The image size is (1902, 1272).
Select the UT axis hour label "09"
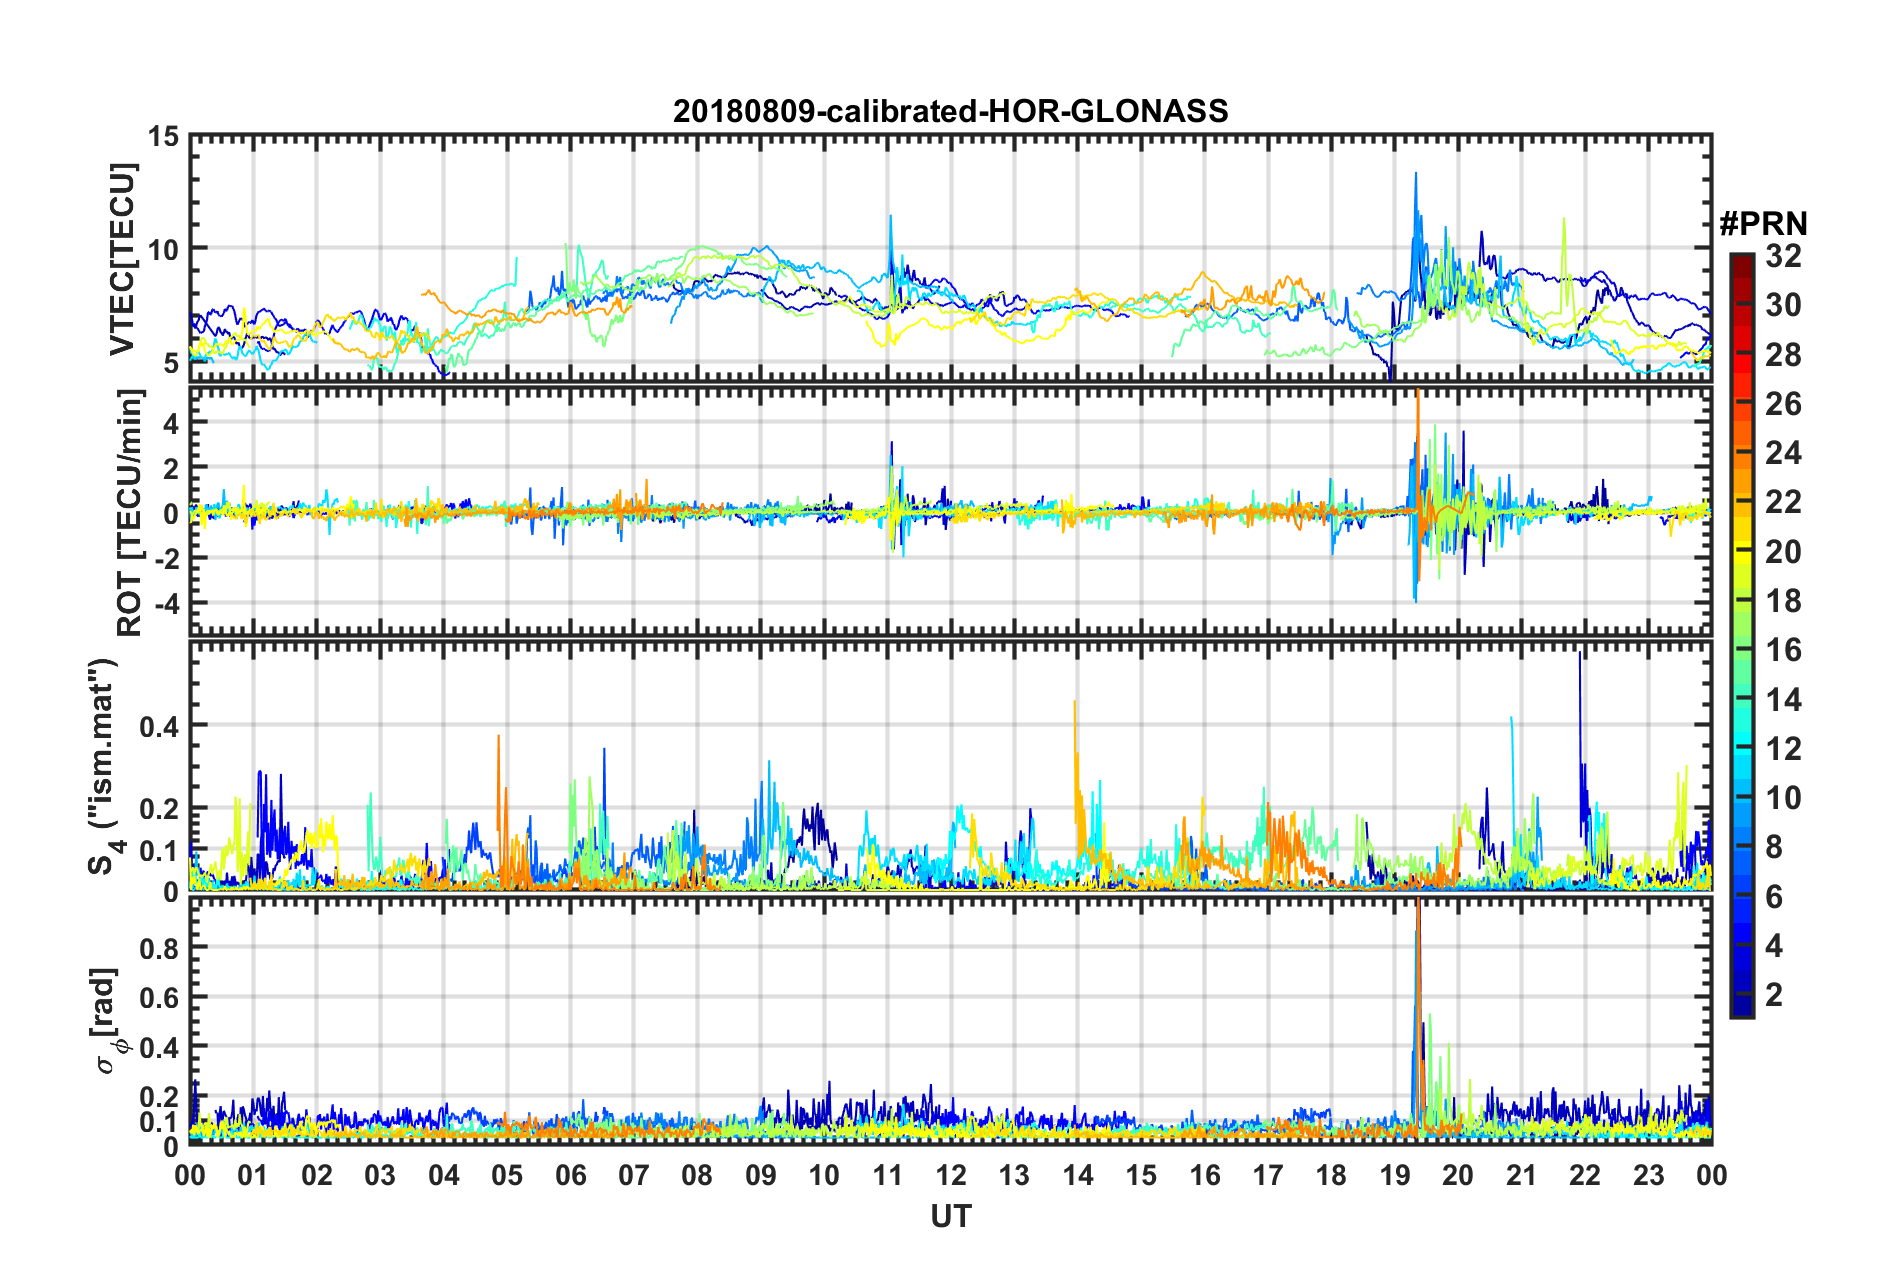761,1175
